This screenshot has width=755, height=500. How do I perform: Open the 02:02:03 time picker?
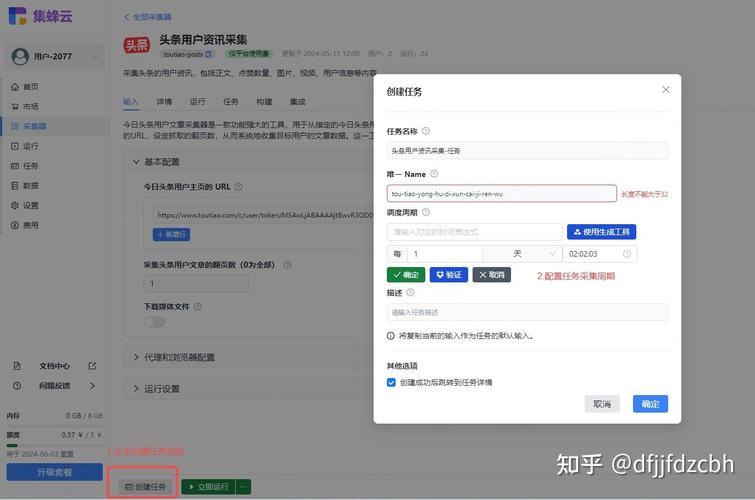click(x=599, y=254)
